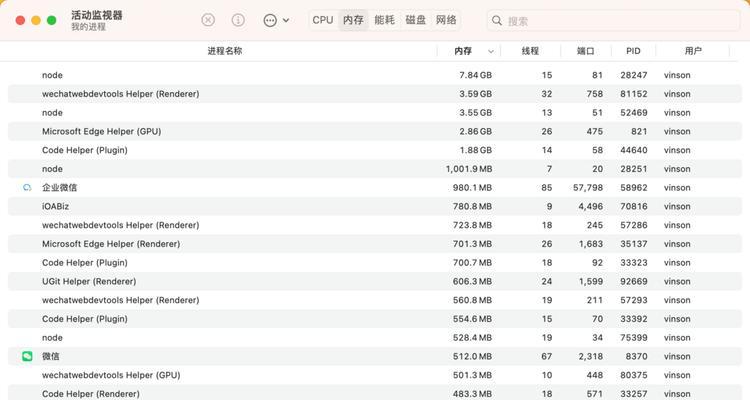Select node process using 7.84 GB

[375, 75]
